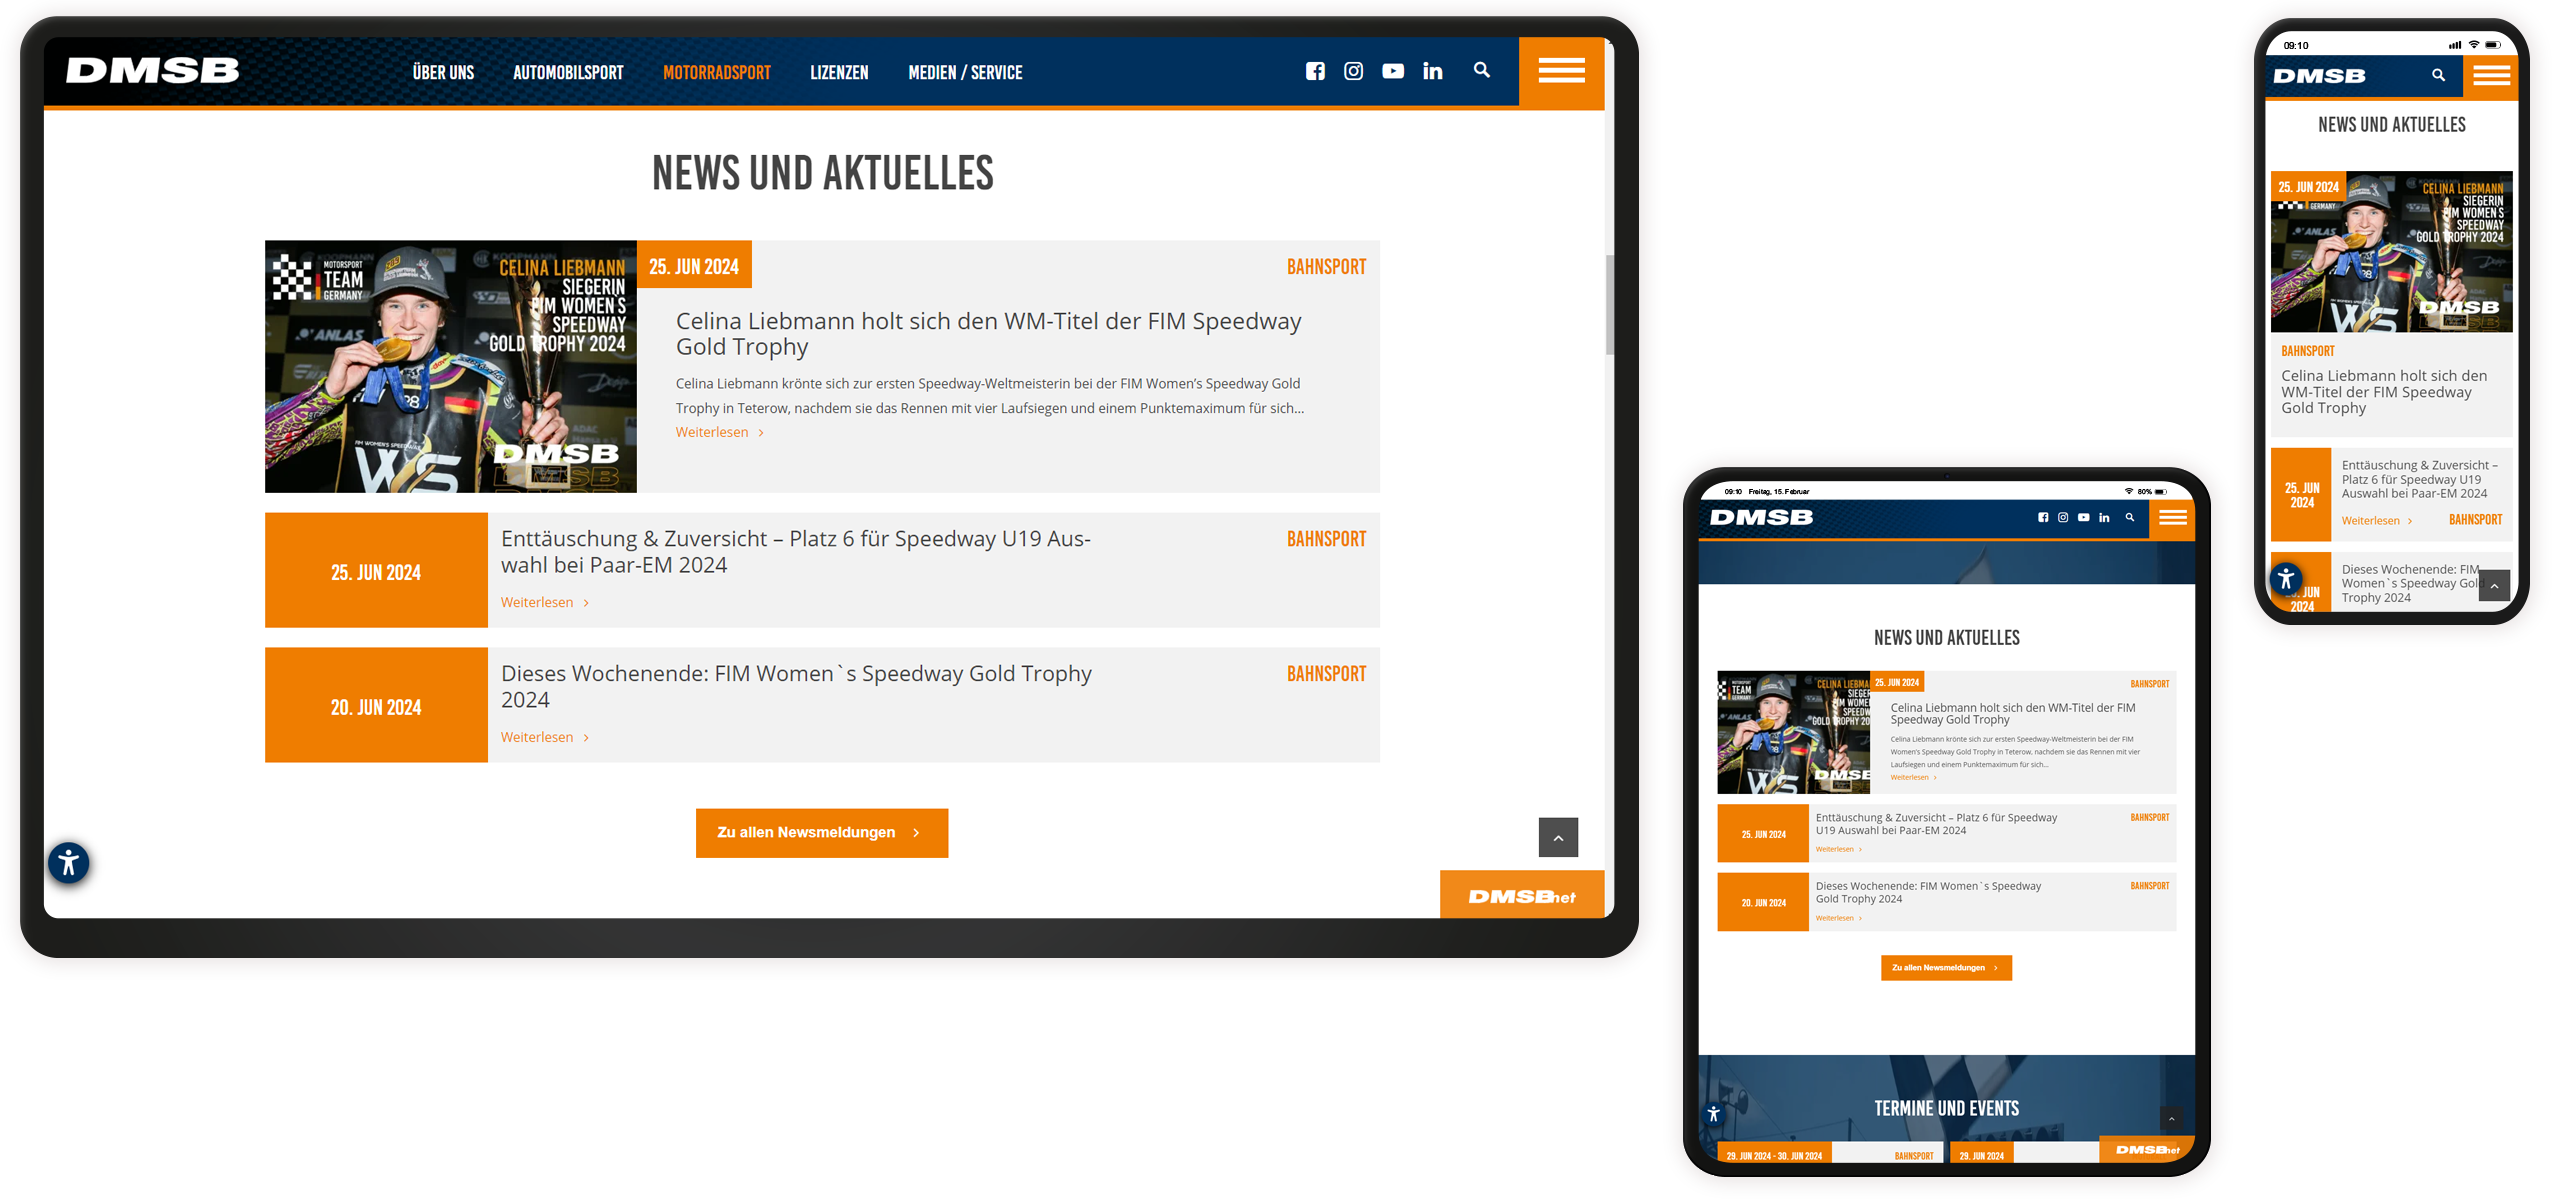Viewport: 2560px width, 1200px height.
Task: Click the Zu allen Newsmeldungen button
Action: 821,832
